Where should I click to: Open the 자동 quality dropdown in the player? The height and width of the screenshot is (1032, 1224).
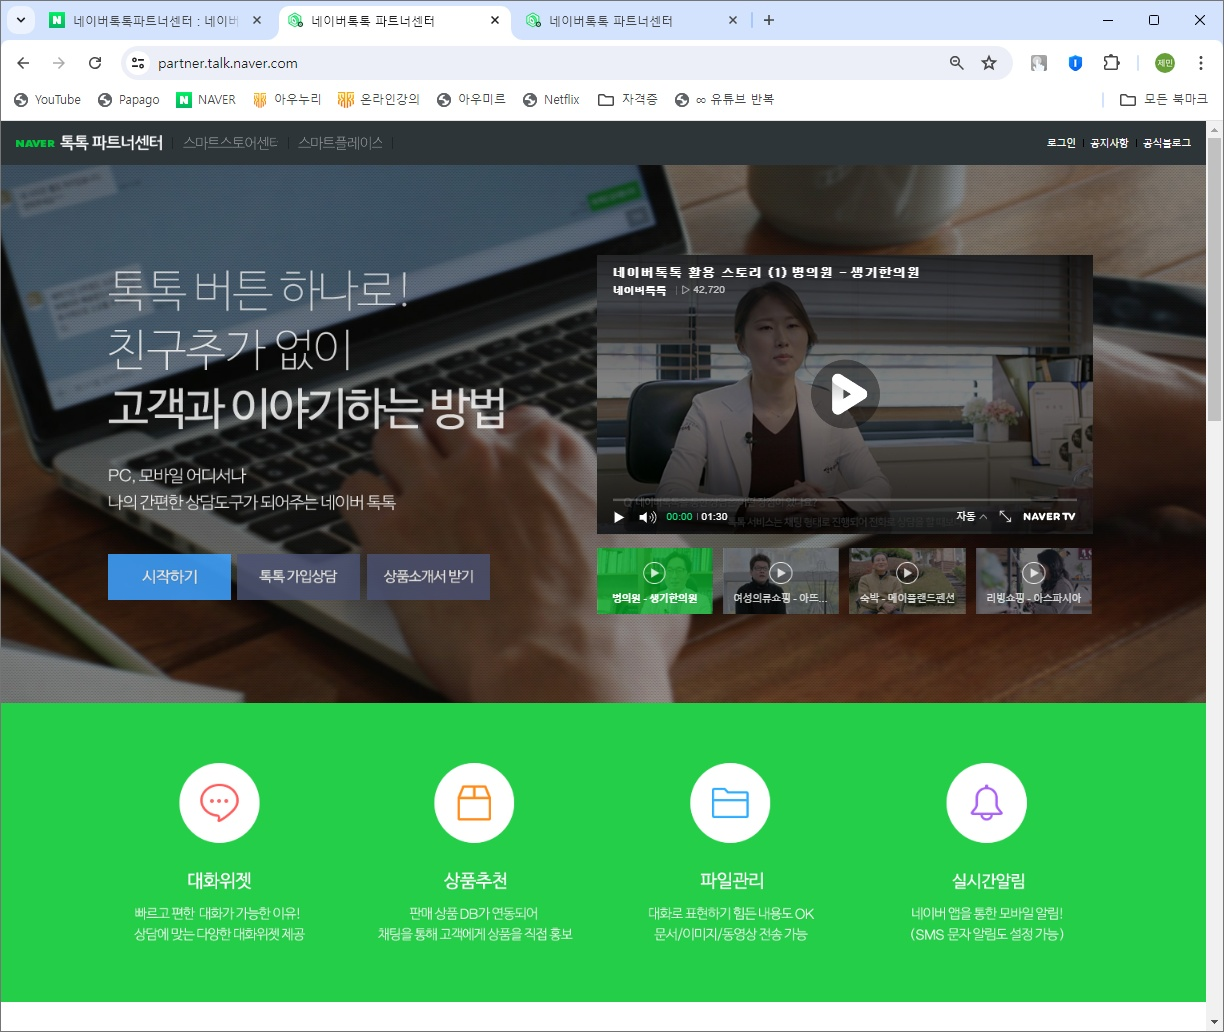968,517
